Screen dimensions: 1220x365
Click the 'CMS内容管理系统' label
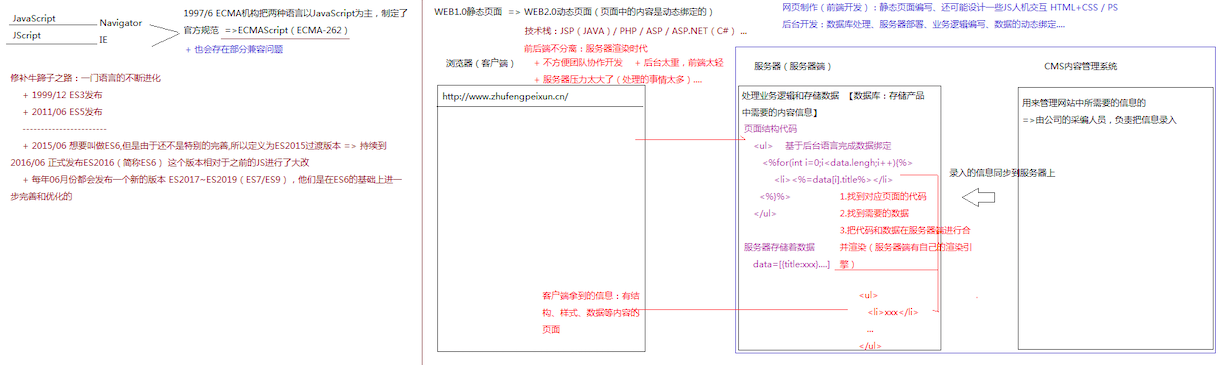pyautogui.click(x=1080, y=66)
